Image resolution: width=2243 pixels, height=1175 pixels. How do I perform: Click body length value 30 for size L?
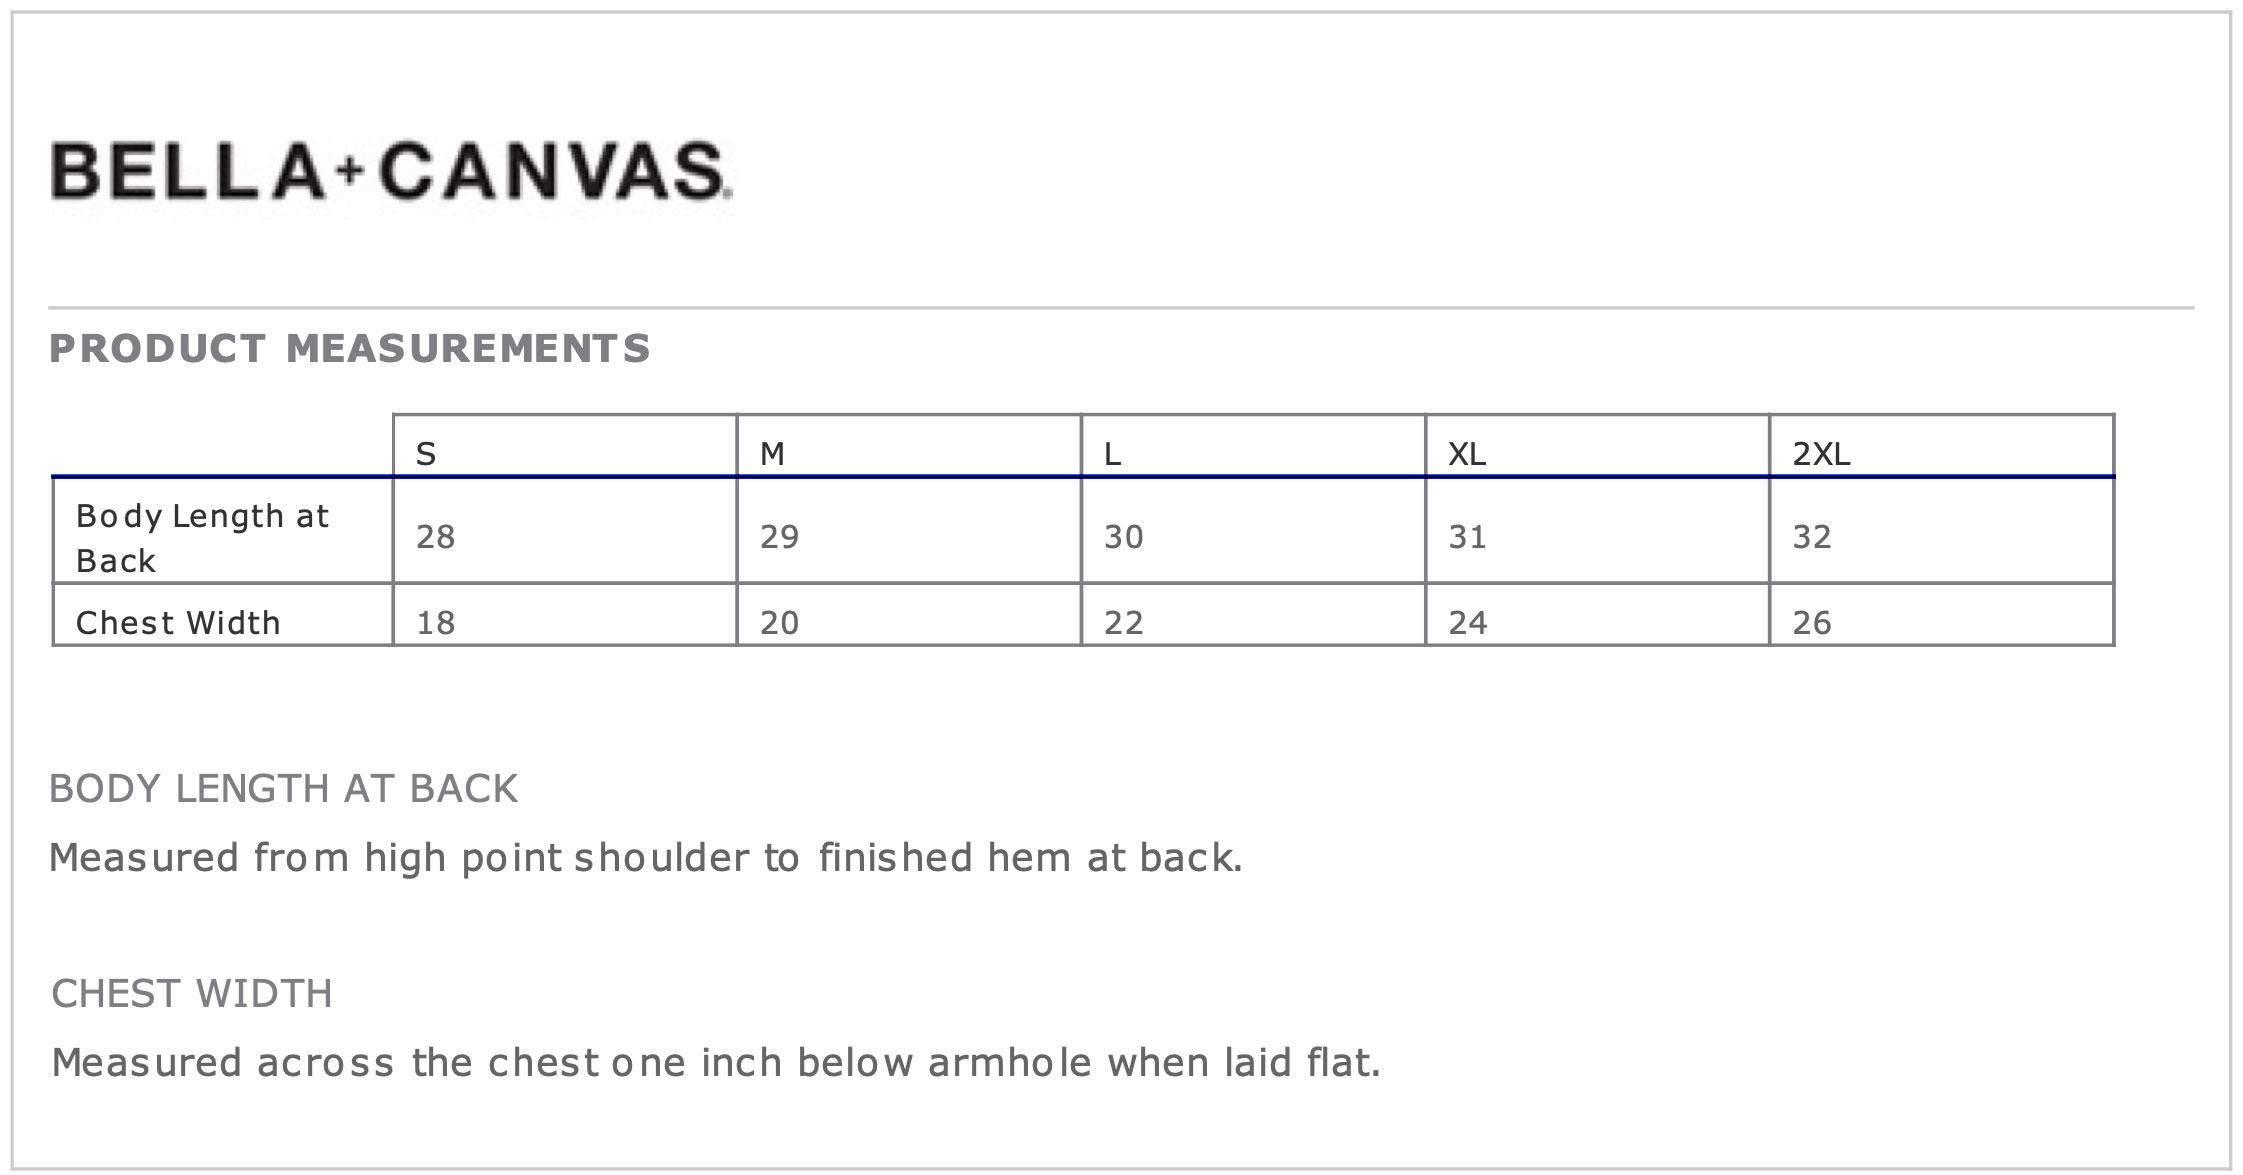1124,537
